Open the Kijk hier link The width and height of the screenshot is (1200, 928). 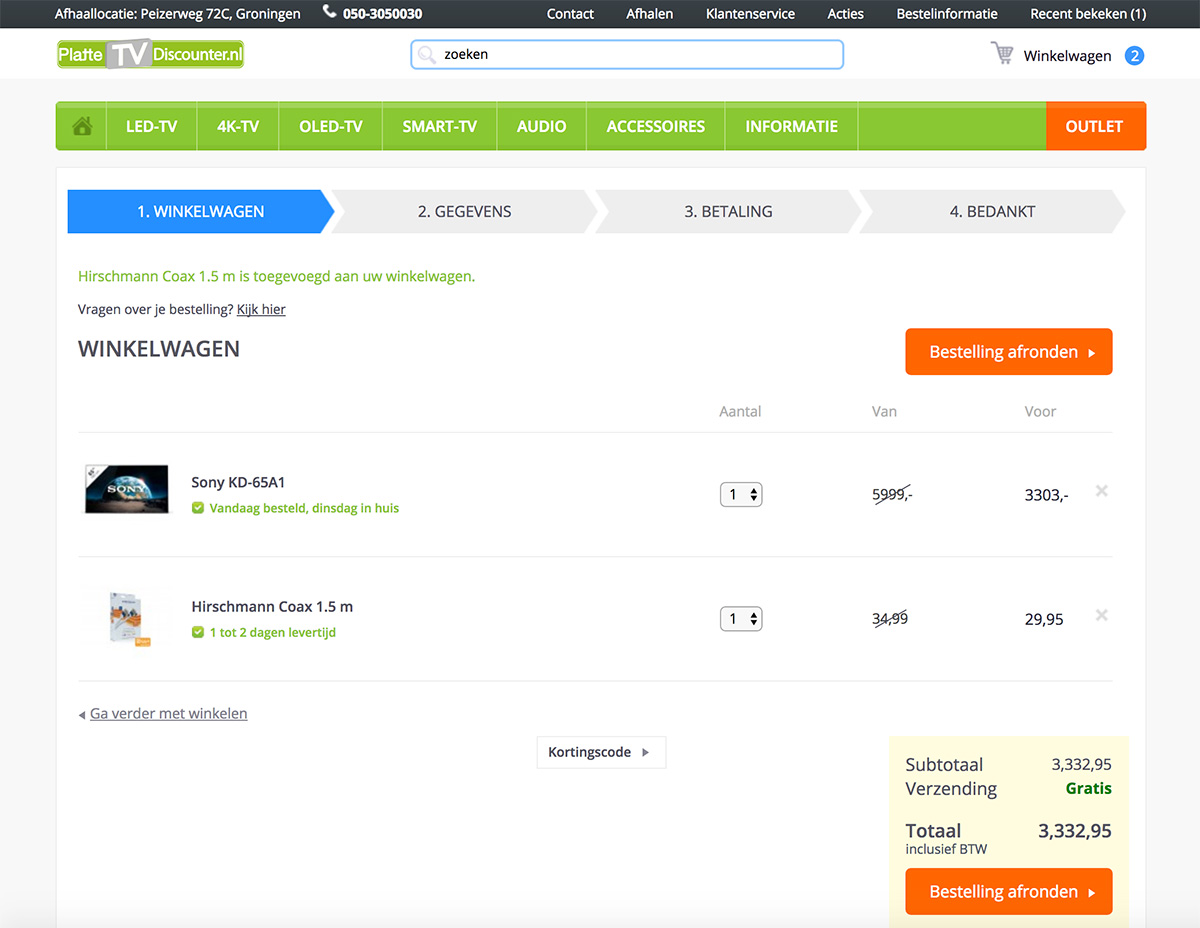[x=261, y=309]
